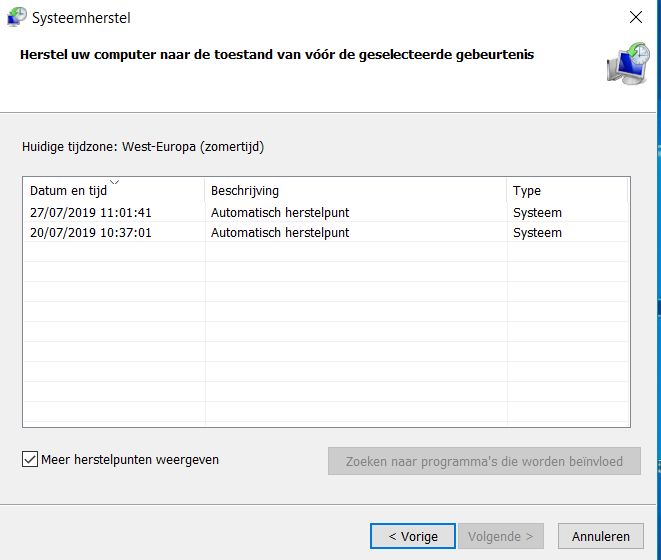Screen dimensions: 661x560
Task: Sort list by Beschrijving column header
Action: click(245, 191)
